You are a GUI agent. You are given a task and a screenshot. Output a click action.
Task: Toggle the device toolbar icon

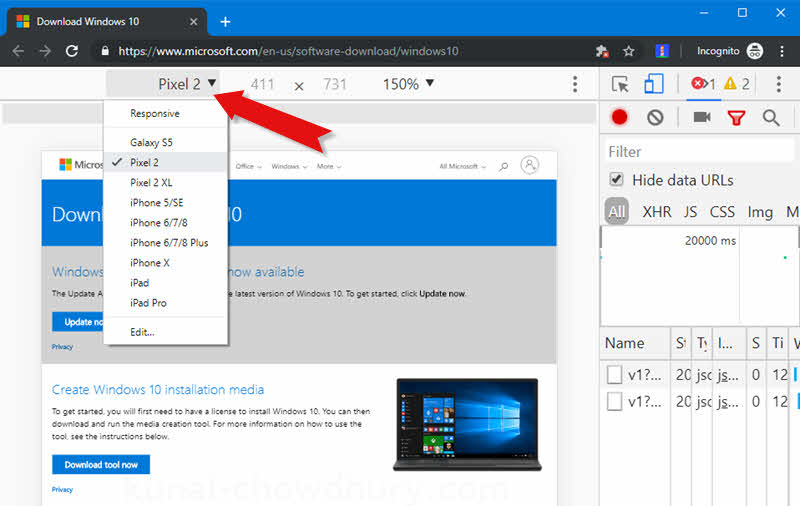(654, 84)
